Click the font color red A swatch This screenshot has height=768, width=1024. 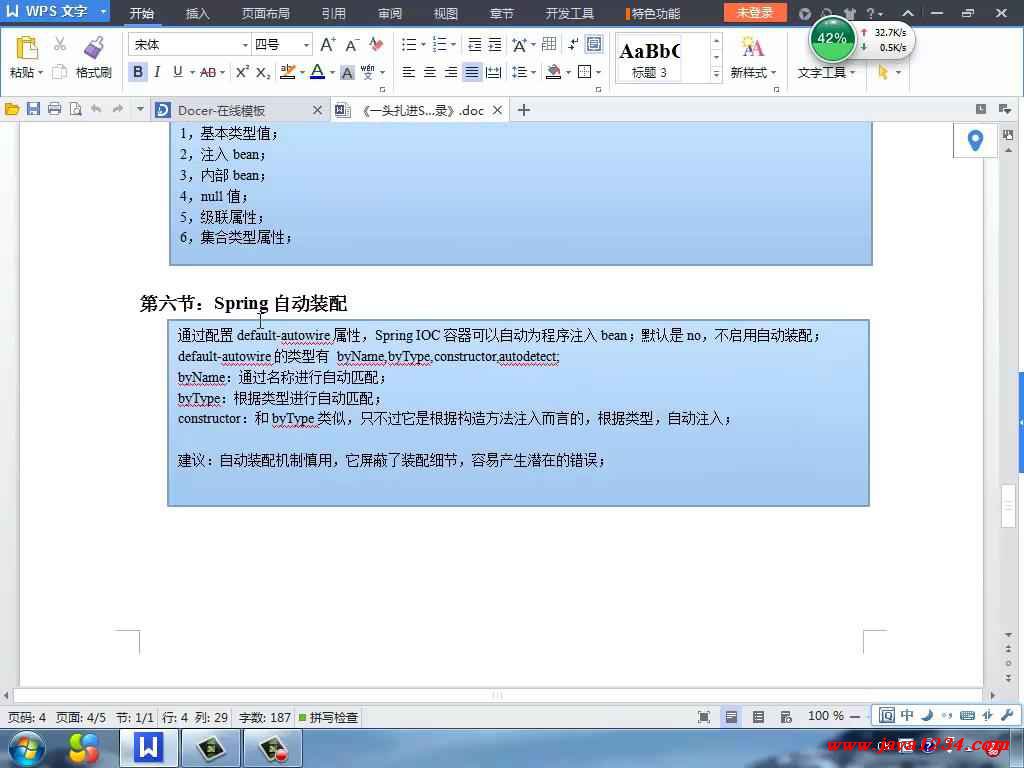coord(317,72)
